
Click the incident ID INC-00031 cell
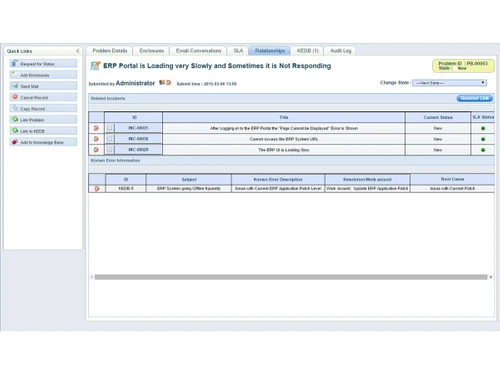point(138,128)
